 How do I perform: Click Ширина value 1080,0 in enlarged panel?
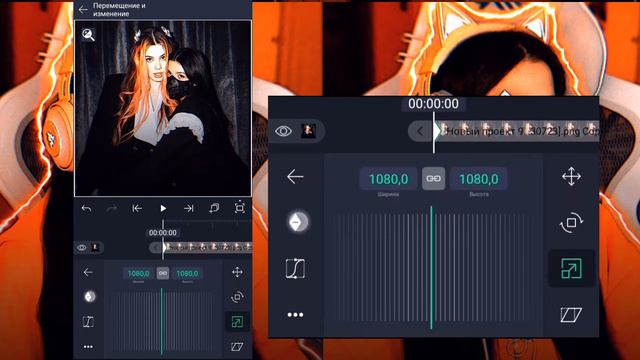(x=389, y=179)
